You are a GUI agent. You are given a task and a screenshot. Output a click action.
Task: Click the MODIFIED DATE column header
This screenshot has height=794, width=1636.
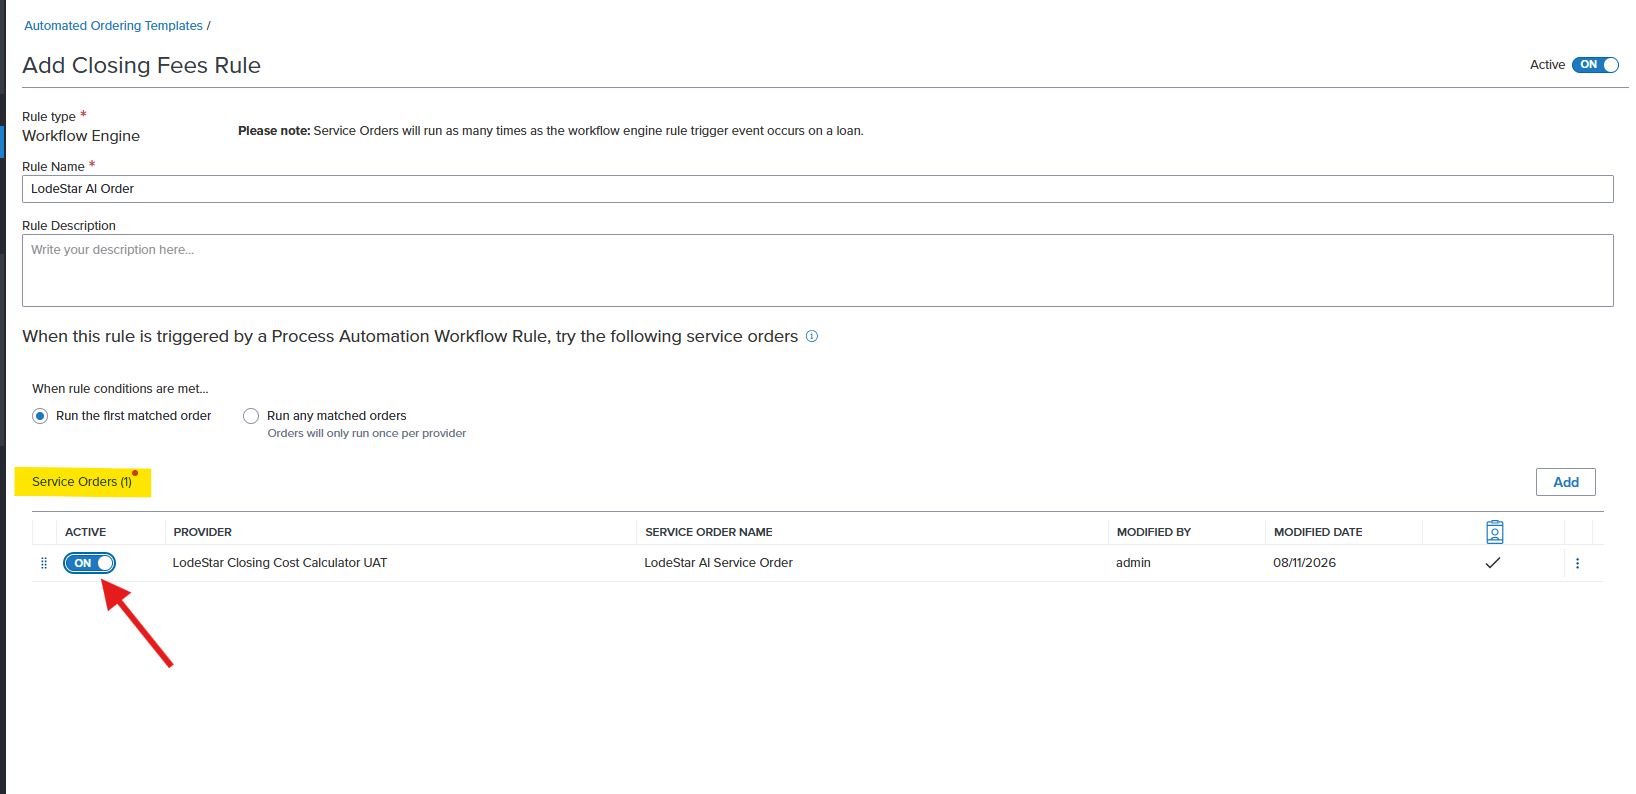pyautogui.click(x=1318, y=532)
